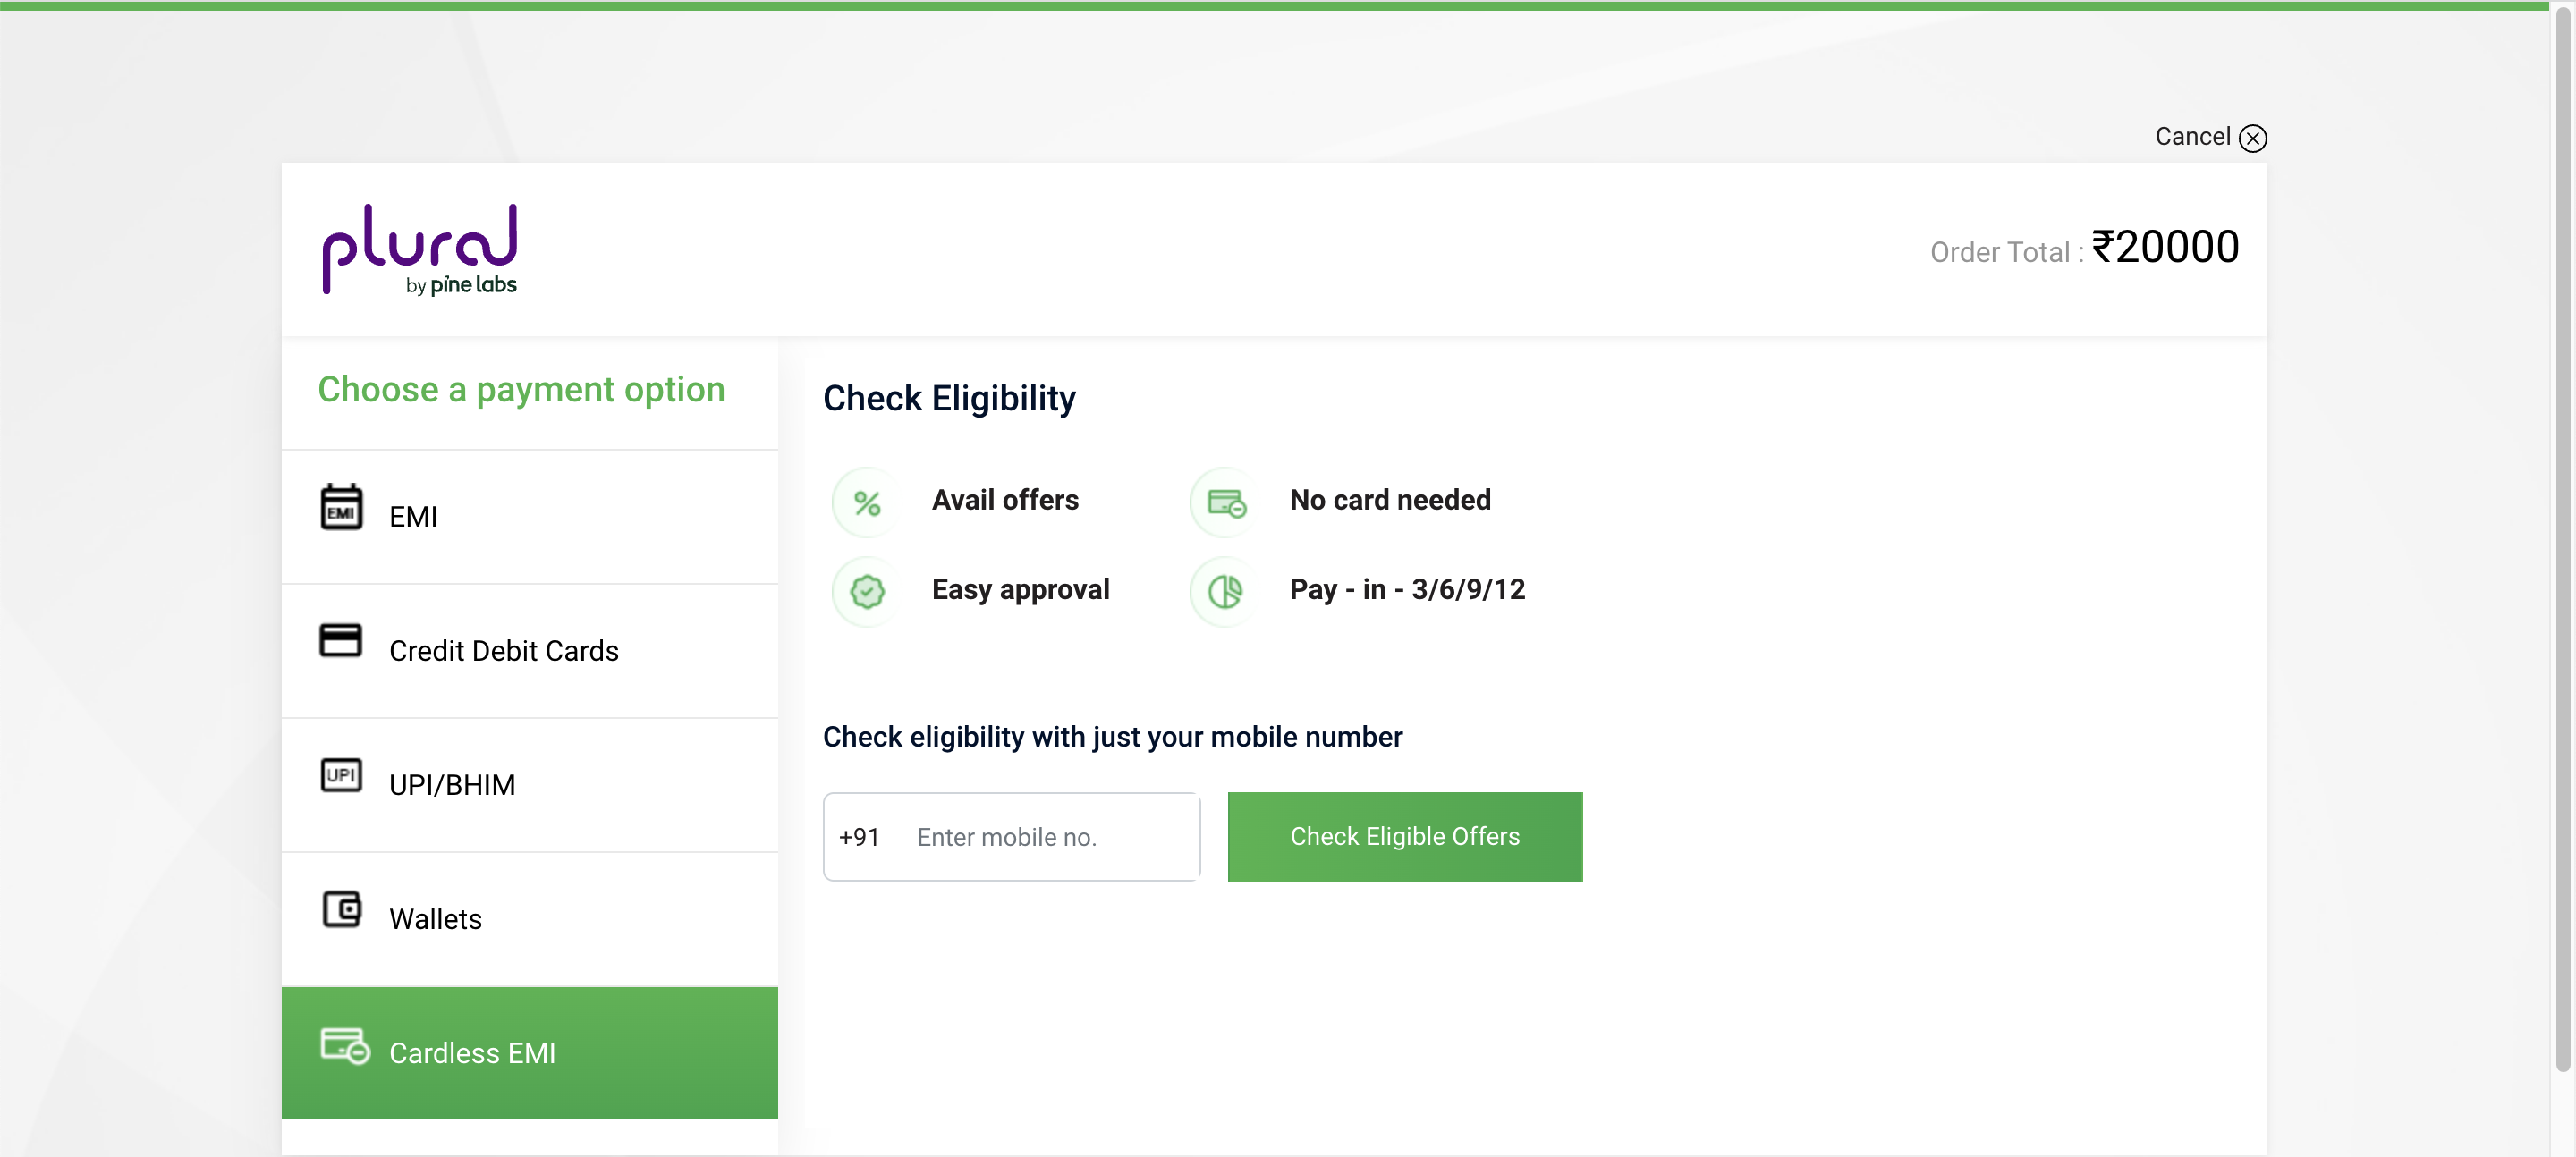2576x1157 pixels.
Task: Click the No card needed icon
Action: pos(1225,502)
